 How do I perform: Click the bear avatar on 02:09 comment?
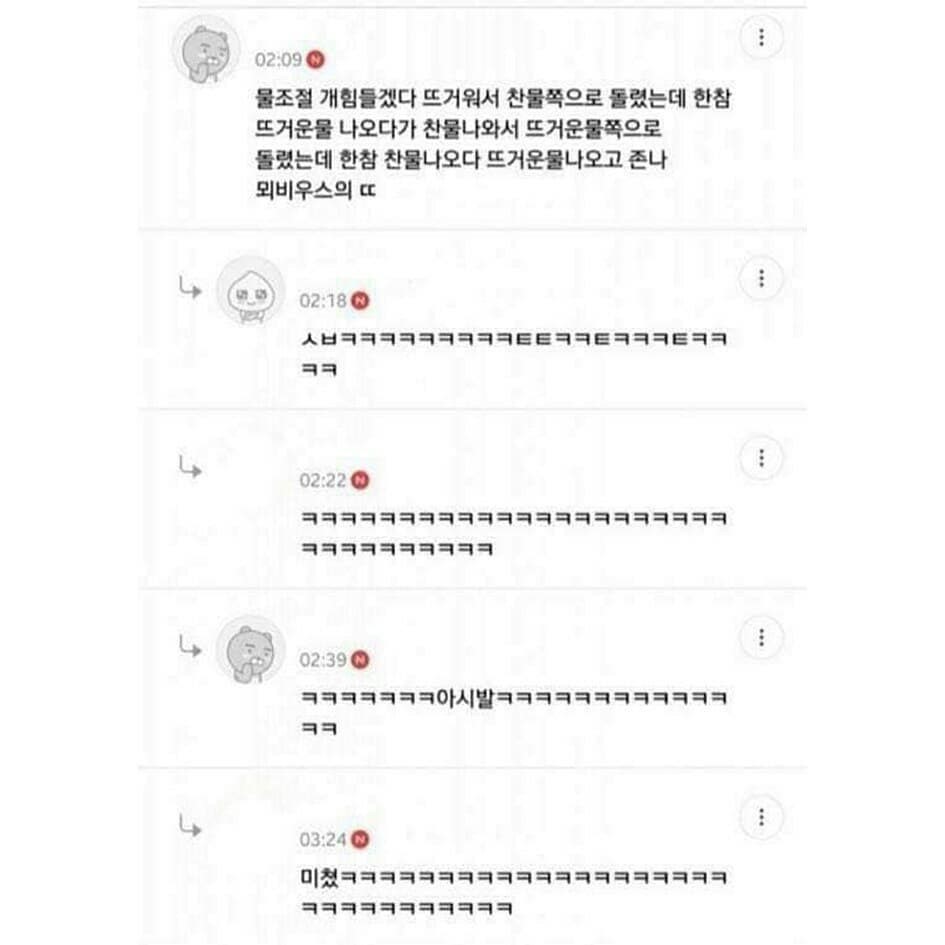(x=207, y=51)
